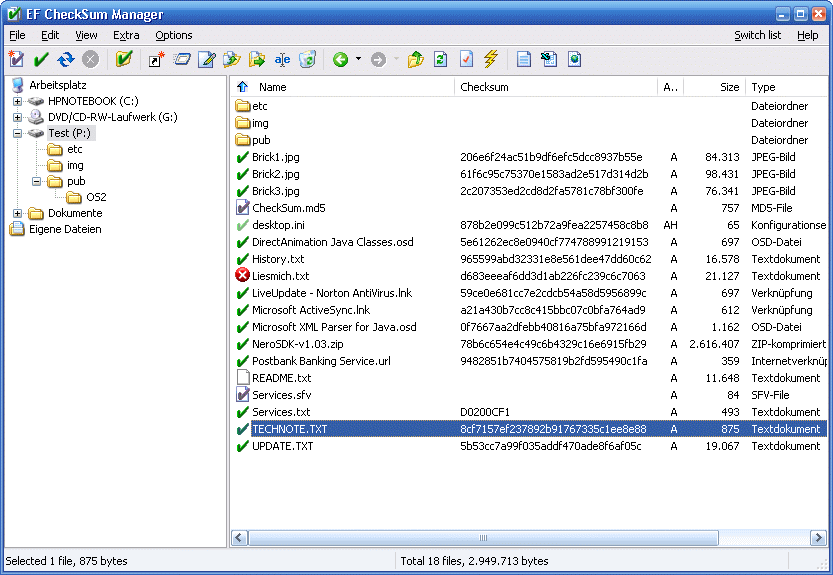The image size is (833, 575).
Task: Click the red error icon beside Liesmich.txt
Action: [x=242, y=275]
